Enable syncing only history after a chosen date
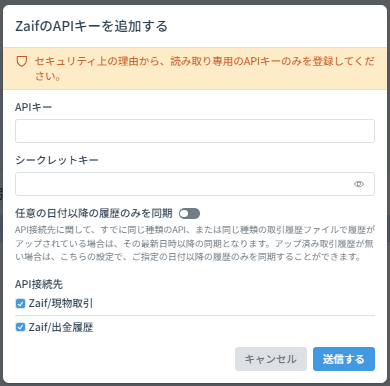 (x=189, y=213)
